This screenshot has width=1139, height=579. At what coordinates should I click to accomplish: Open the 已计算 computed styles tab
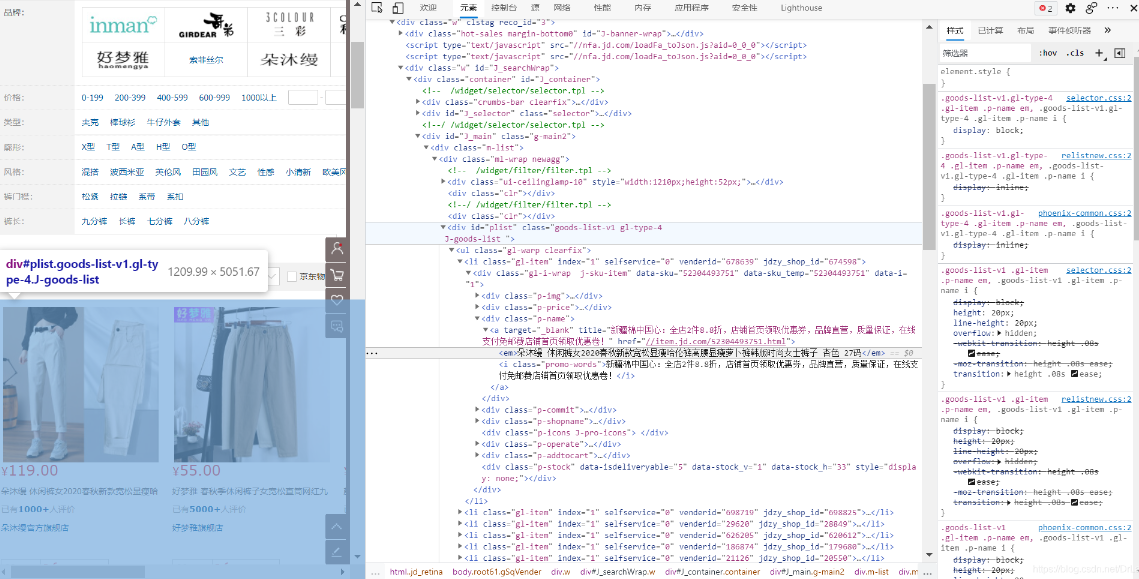click(990, 30)
